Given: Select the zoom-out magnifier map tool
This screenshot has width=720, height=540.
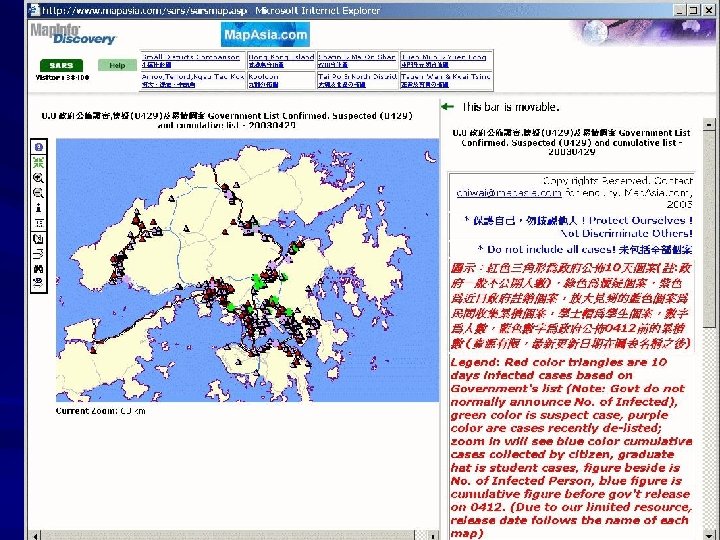Looking at the screenshot, I should 39,193.
